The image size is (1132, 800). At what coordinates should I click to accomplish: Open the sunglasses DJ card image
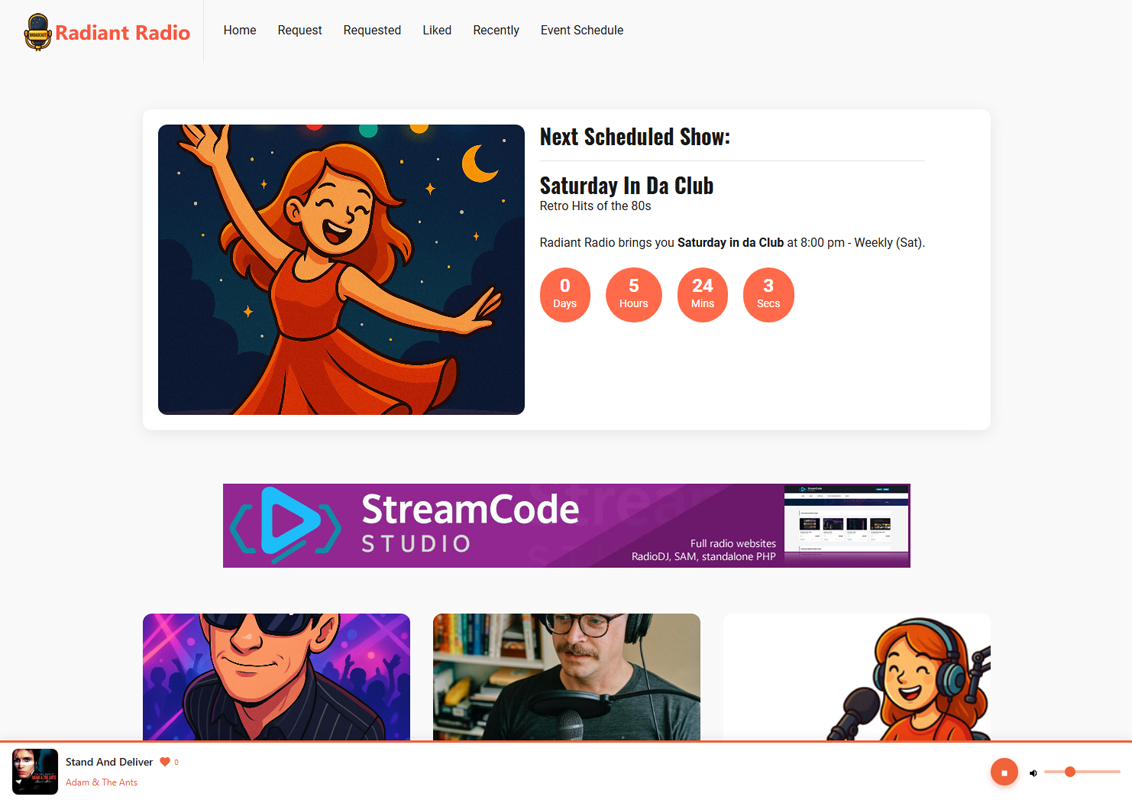[x=276, y=677]
